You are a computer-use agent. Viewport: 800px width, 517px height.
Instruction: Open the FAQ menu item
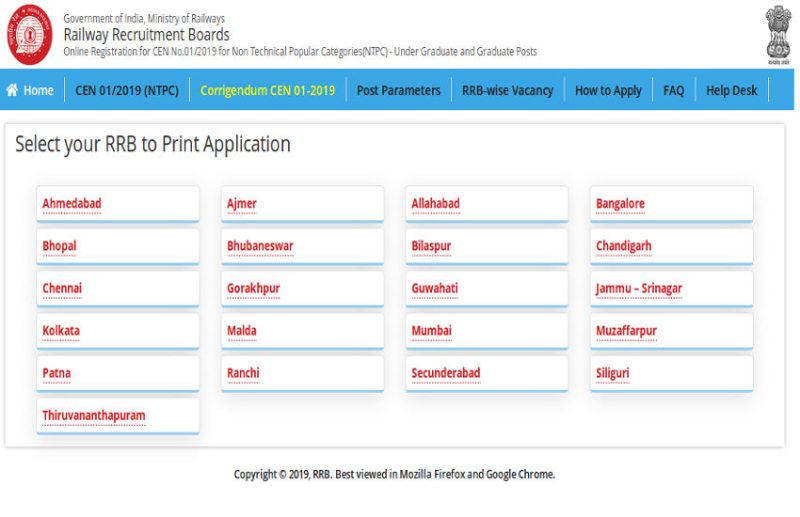(673, 90)
